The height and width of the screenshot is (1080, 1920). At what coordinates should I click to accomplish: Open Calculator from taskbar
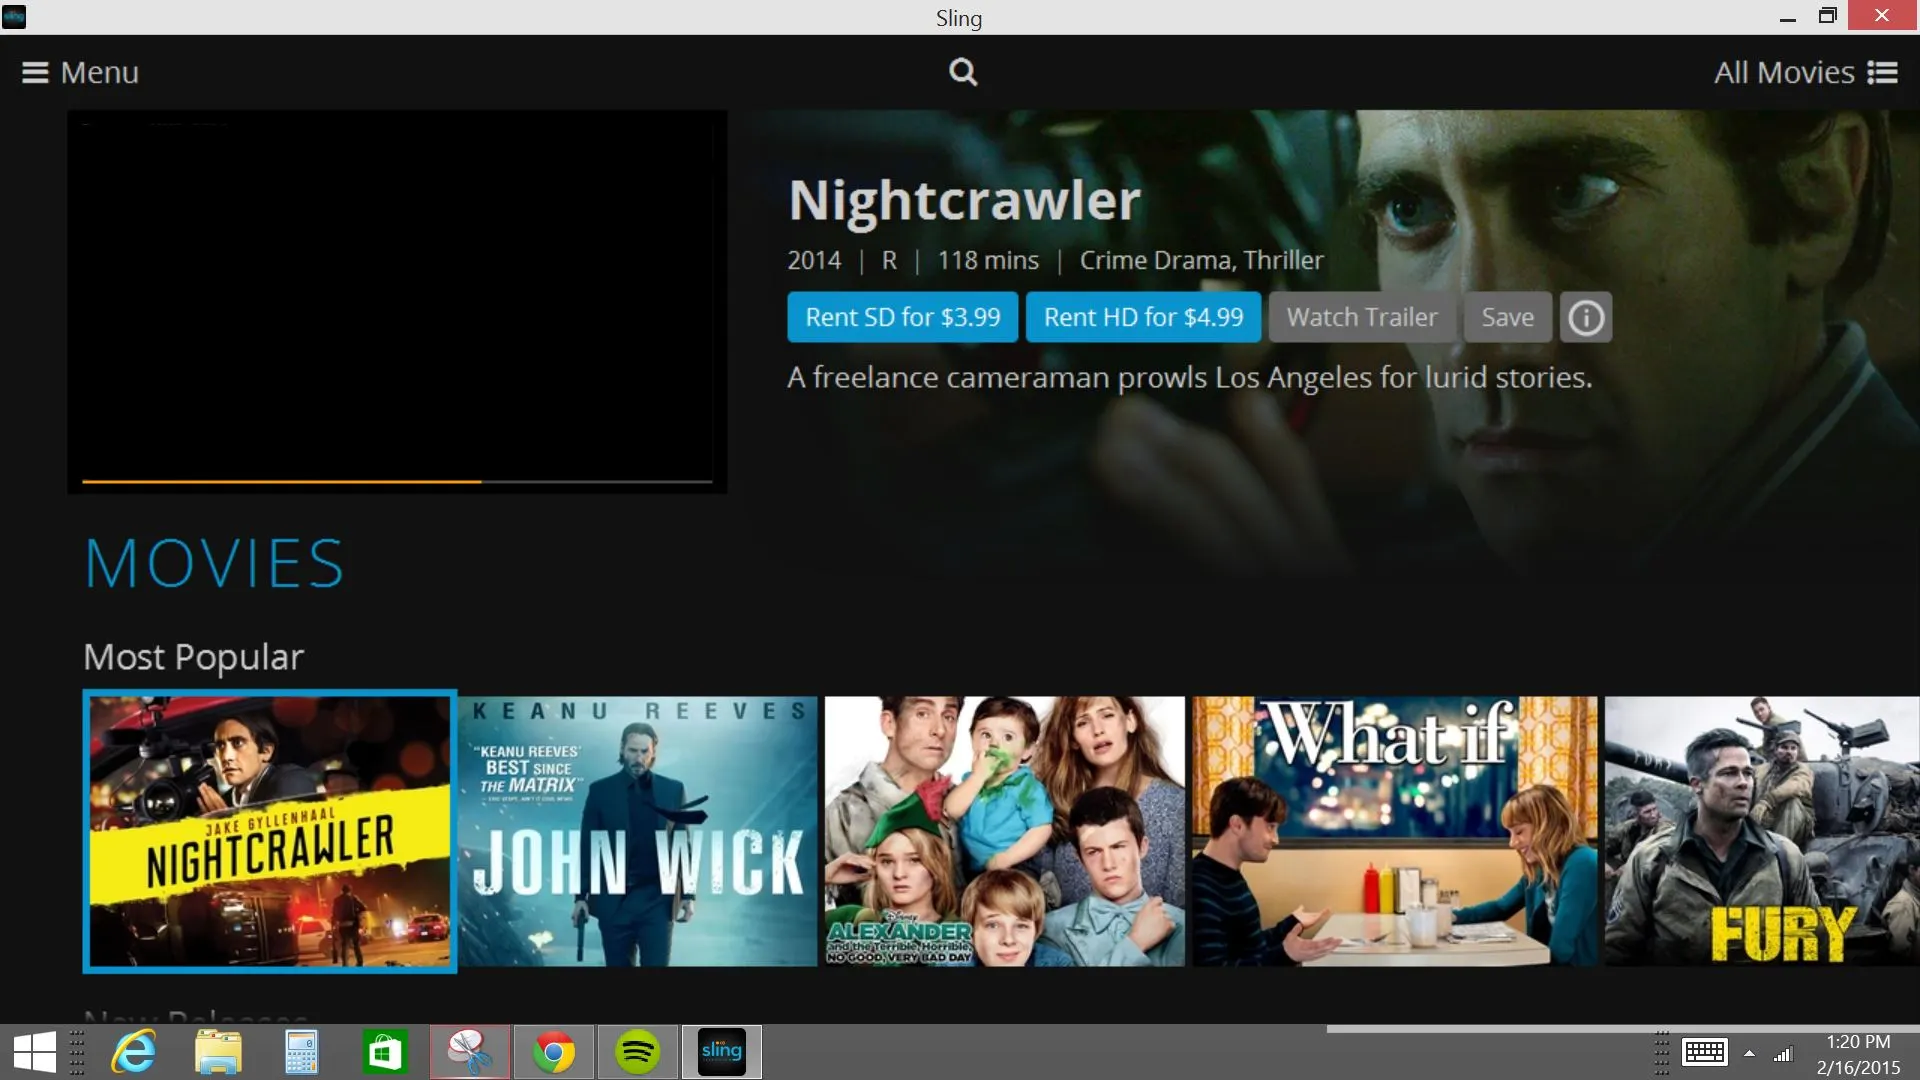[301, 1052]
